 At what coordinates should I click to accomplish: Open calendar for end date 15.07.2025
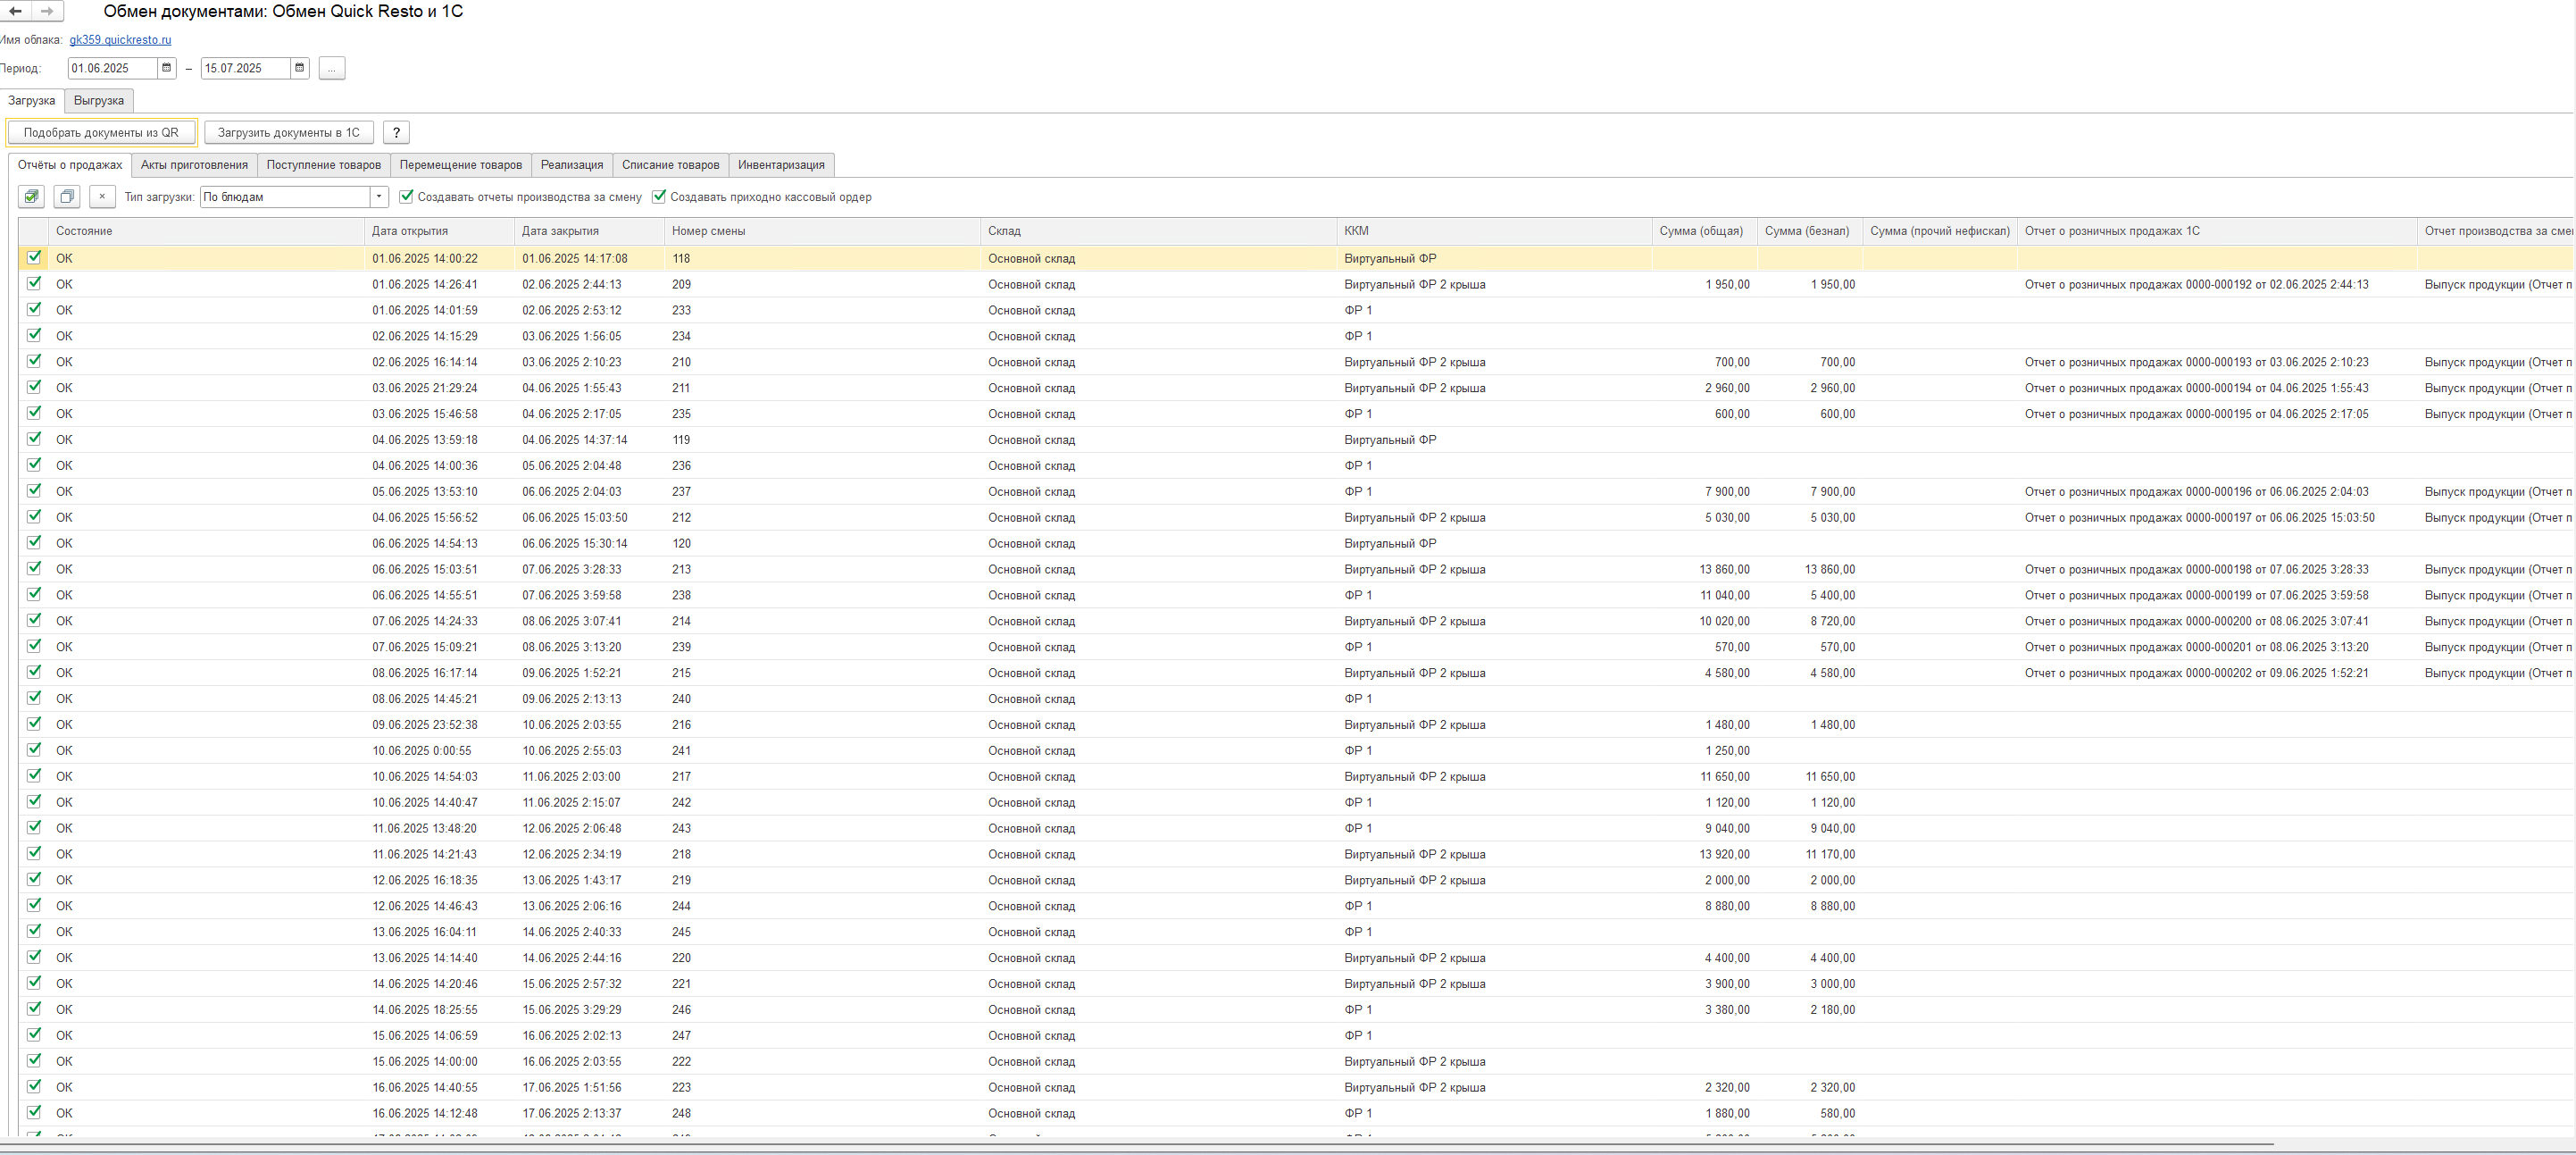299,68
